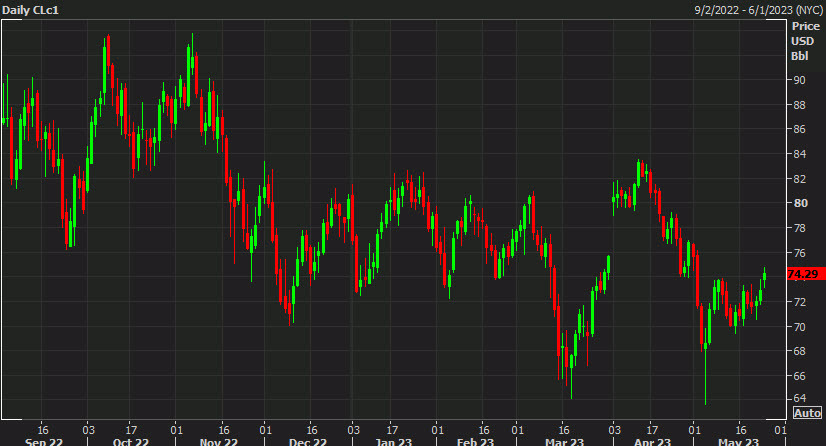Click the USD currency label

point(802,41)
